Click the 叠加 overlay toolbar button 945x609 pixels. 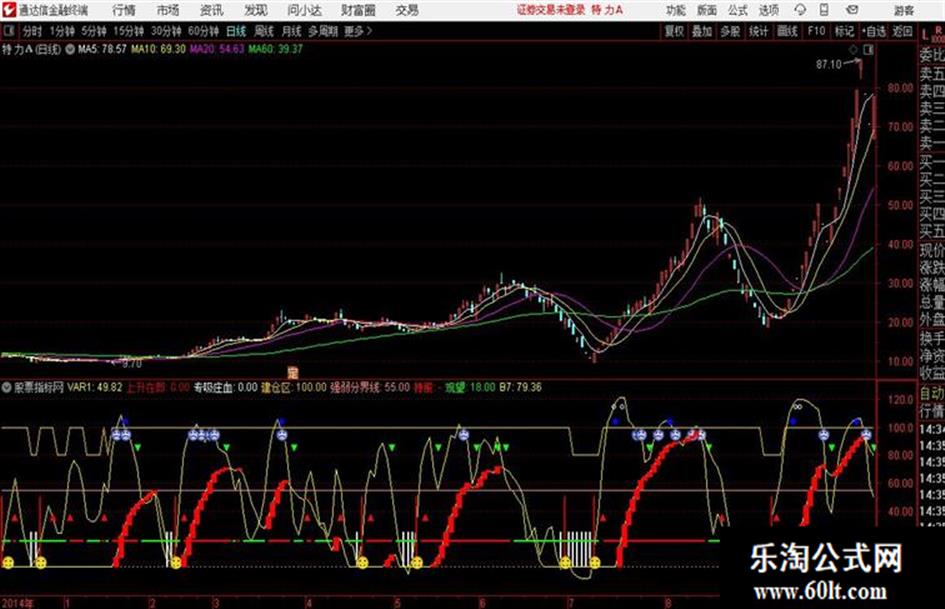[x=702, y=31]
